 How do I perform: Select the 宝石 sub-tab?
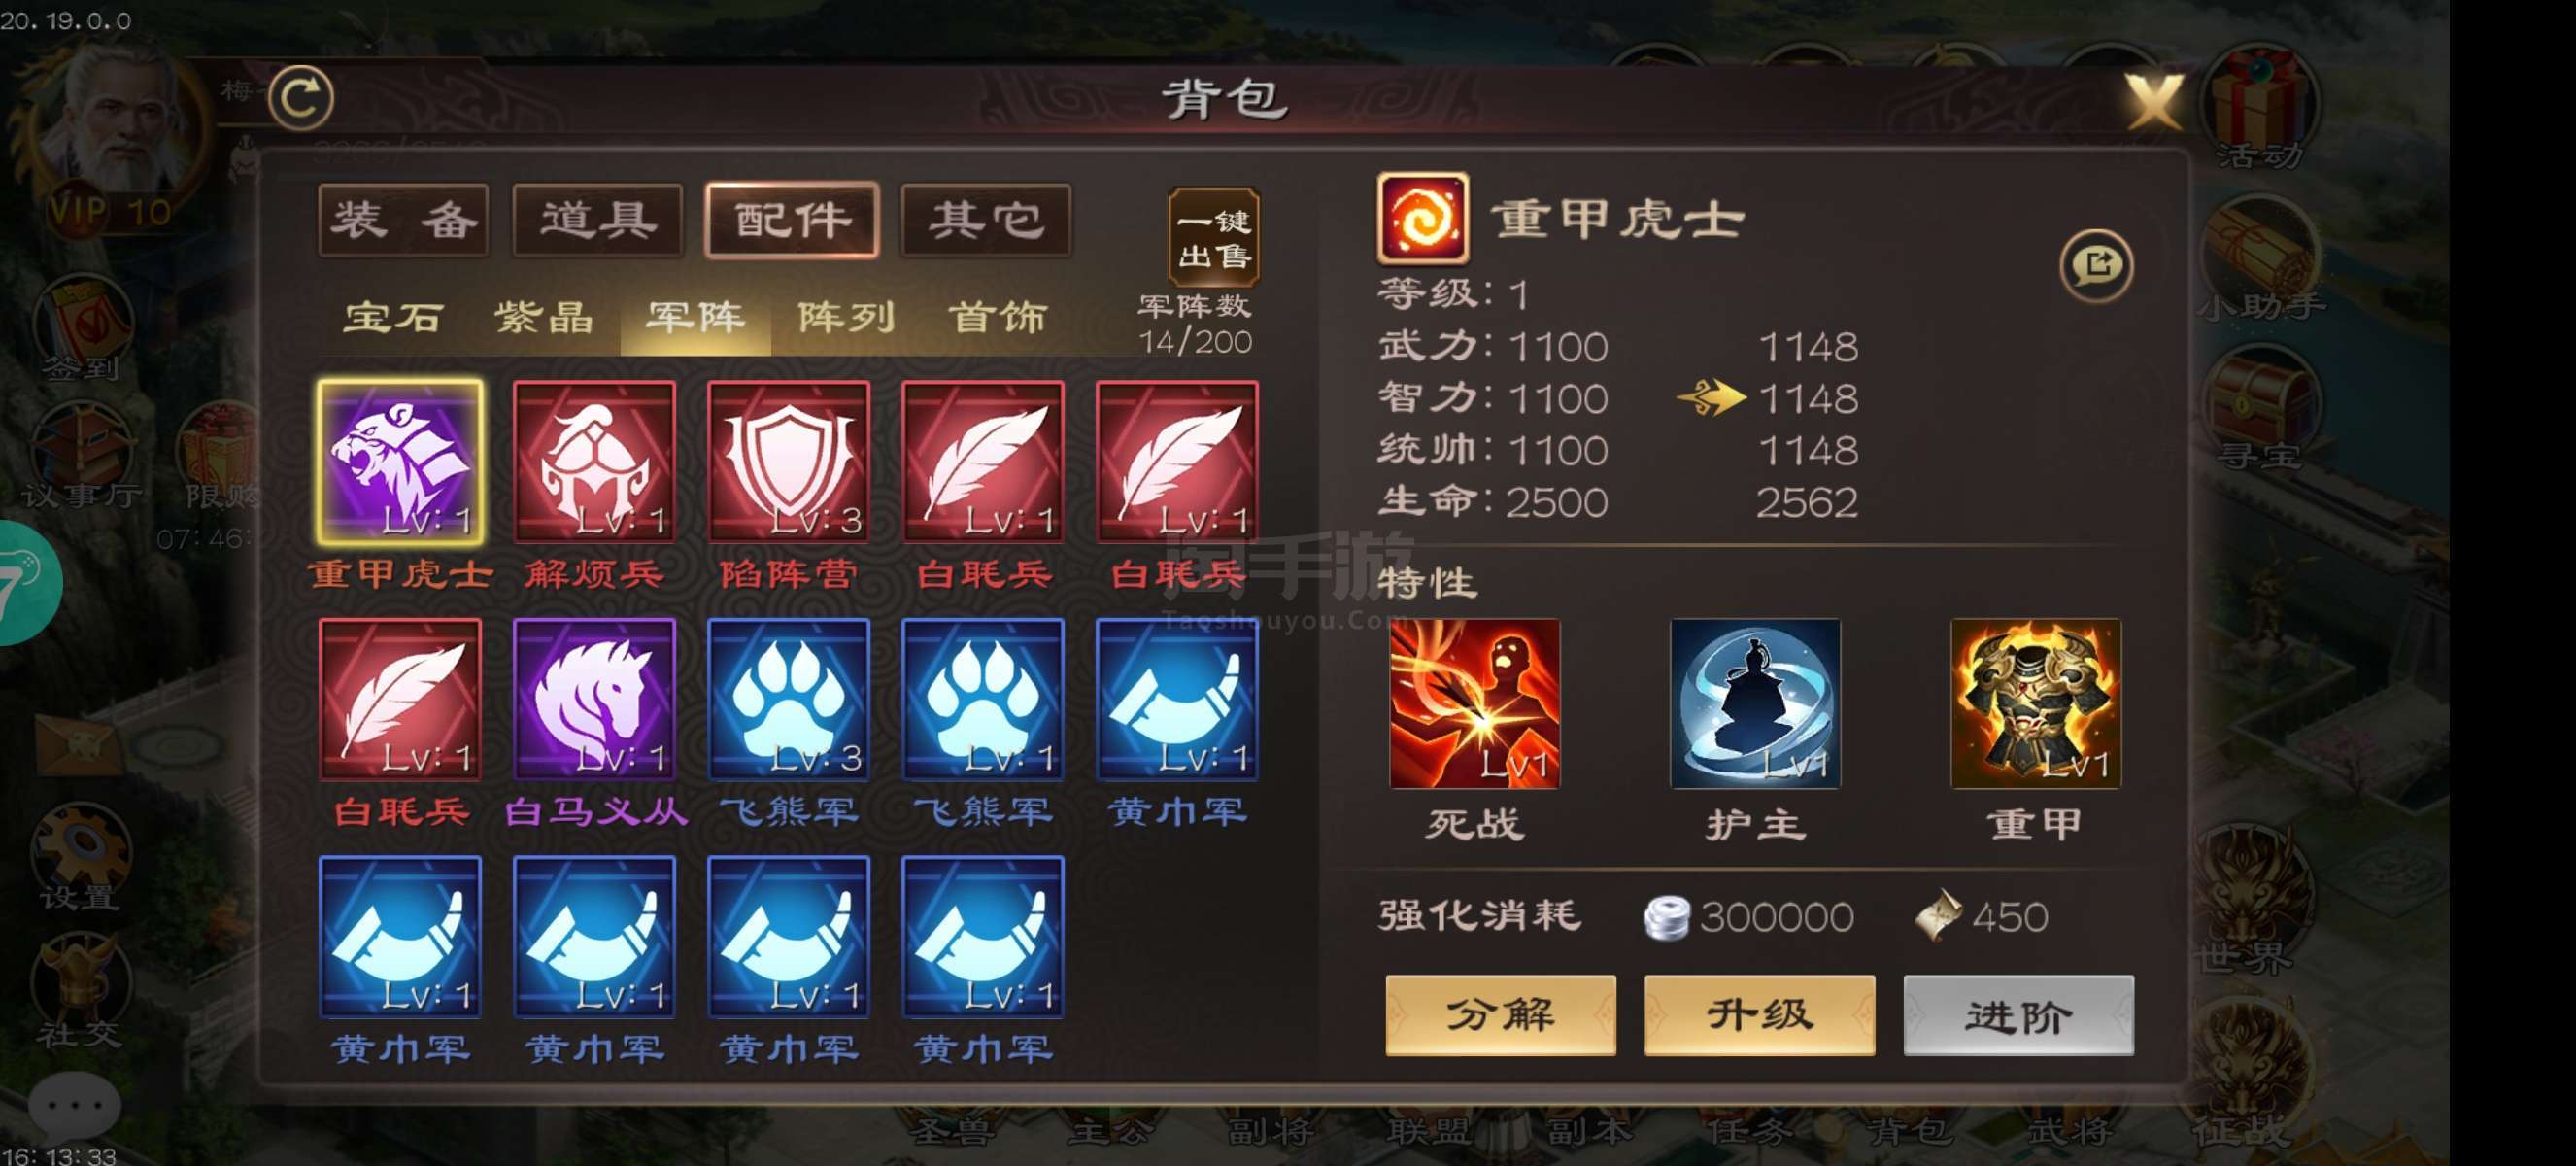pyautogui.click(x=393, y=318)
